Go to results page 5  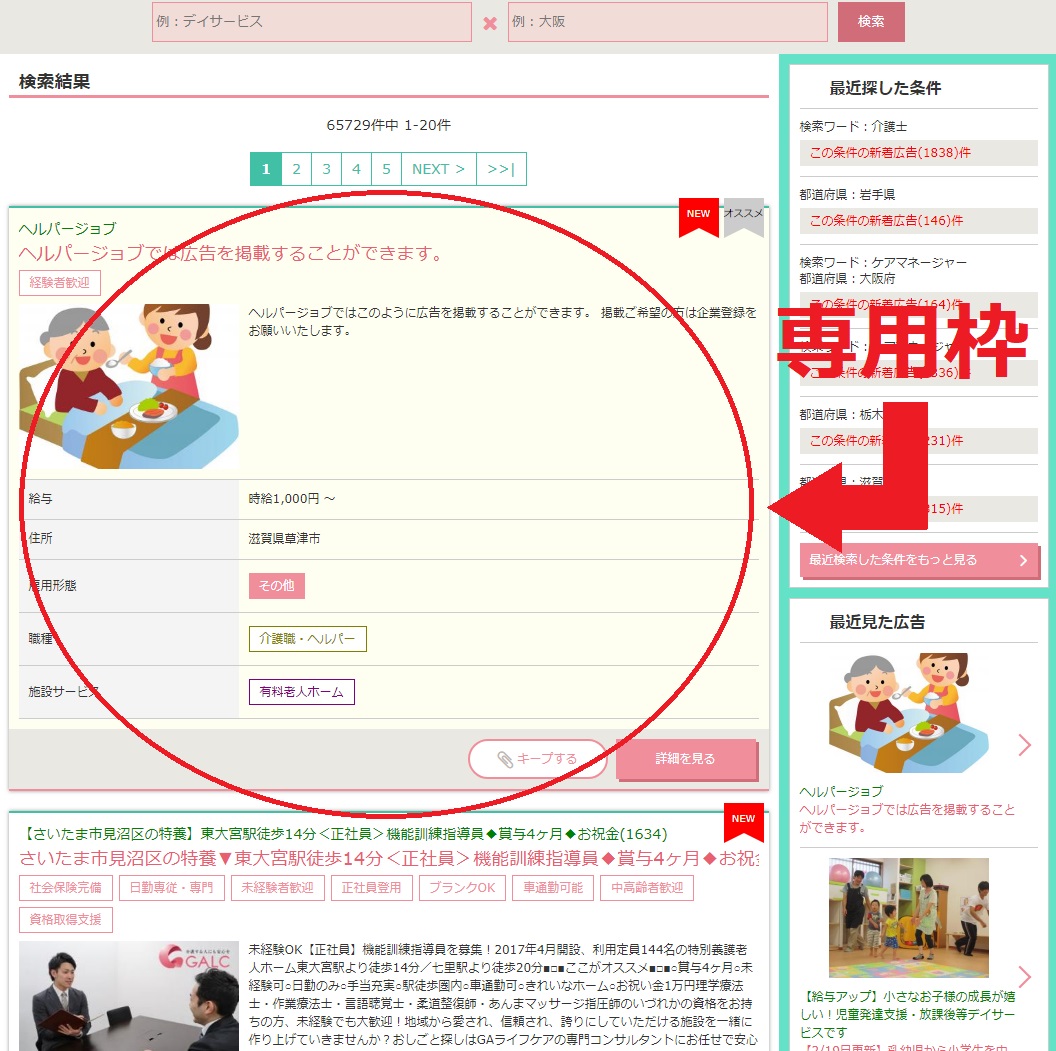(x=386, y=169)
